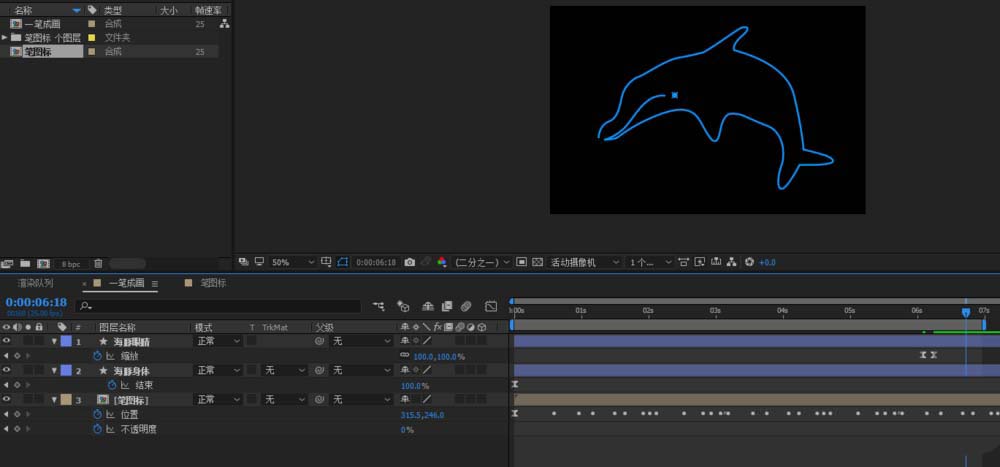Click the 海豚眼睛 layer label color swatch
Screen dimensions: 1000x467
[66, 341]
